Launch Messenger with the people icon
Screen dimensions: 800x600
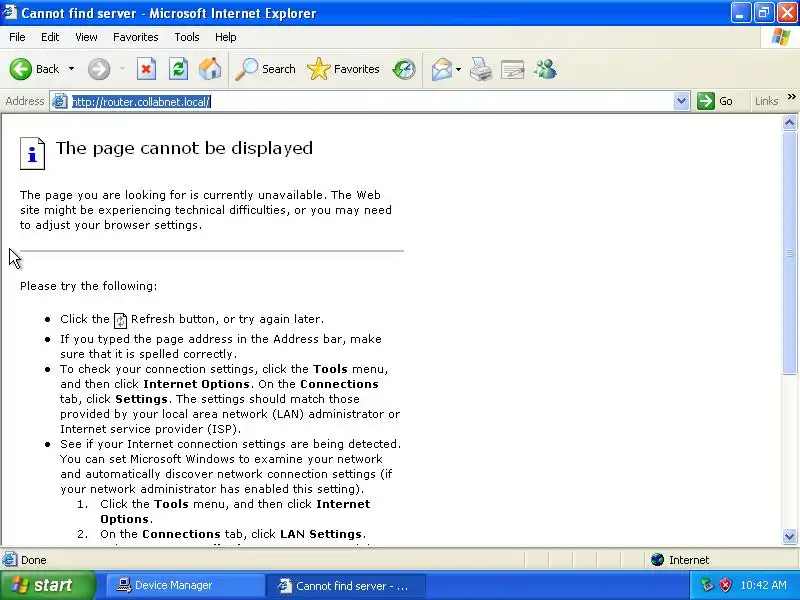[545, 69]
